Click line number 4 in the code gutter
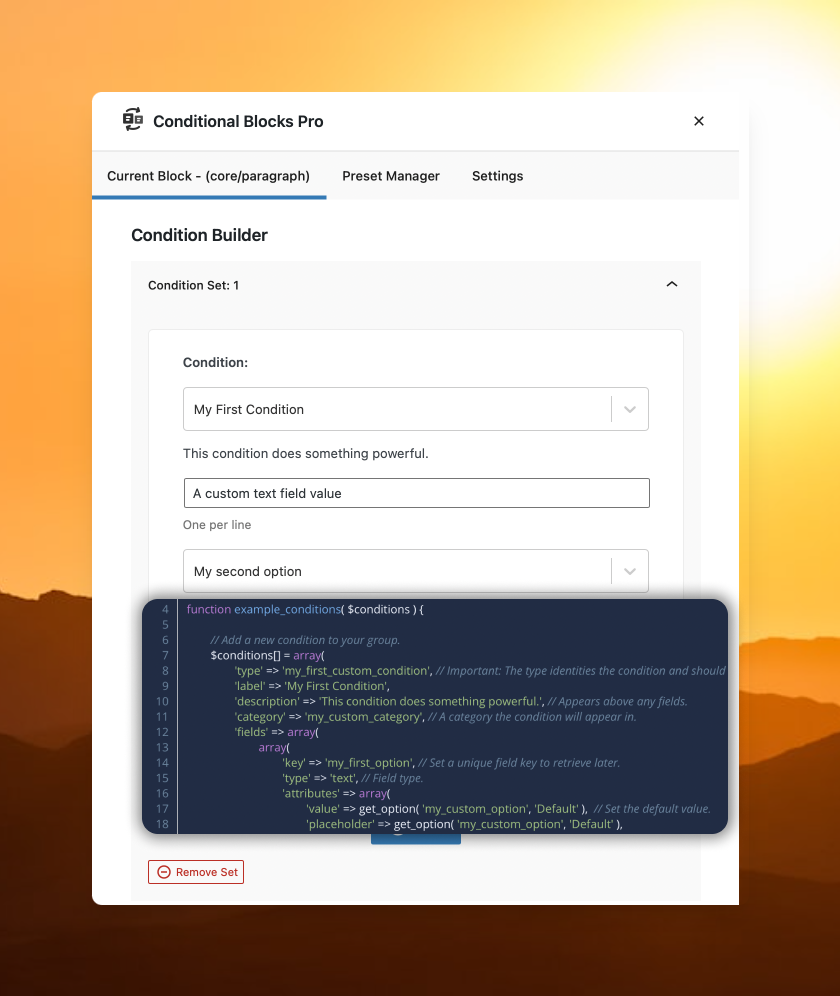 click(165, 609)
